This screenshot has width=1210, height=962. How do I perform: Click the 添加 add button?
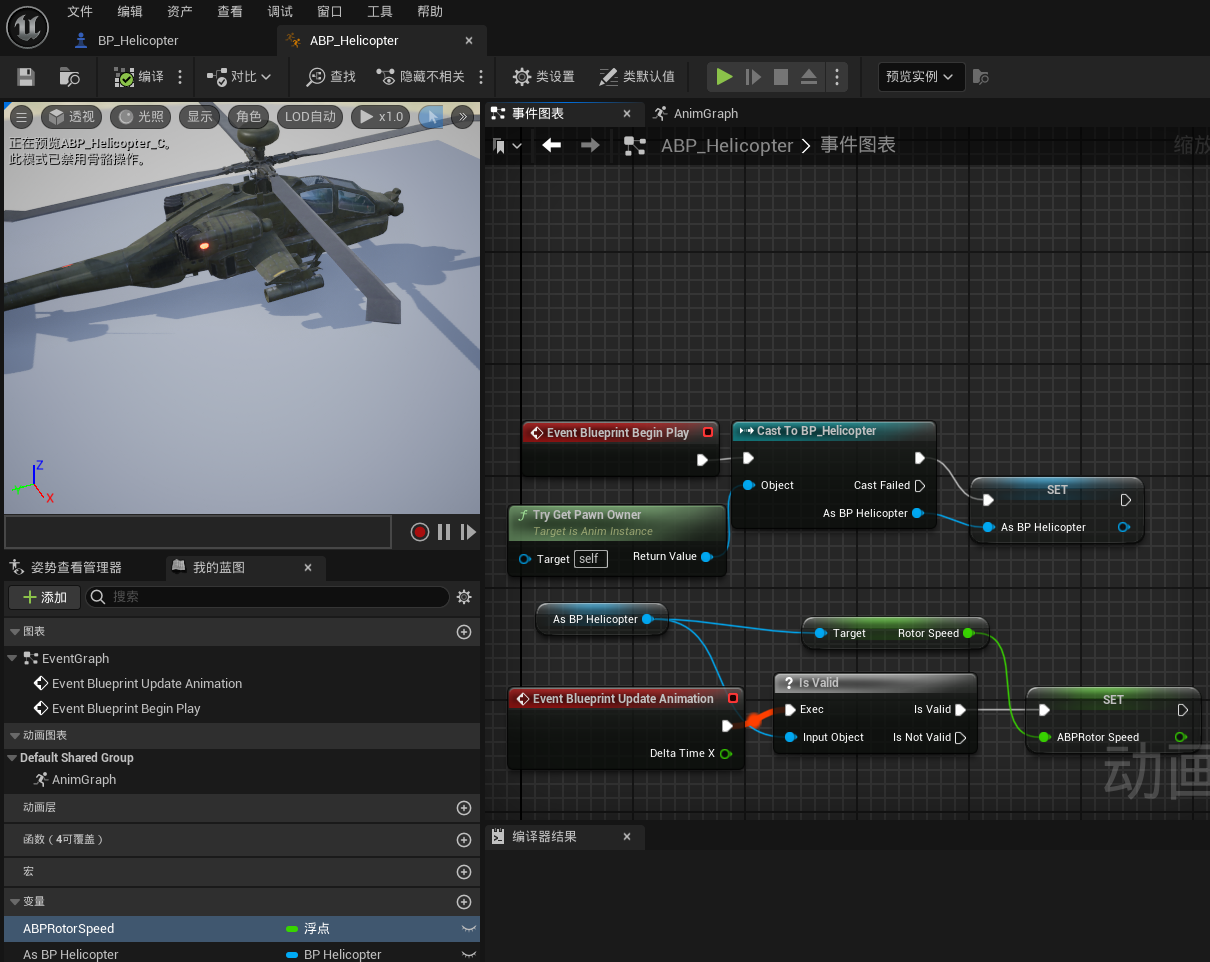tap(45, 597)
